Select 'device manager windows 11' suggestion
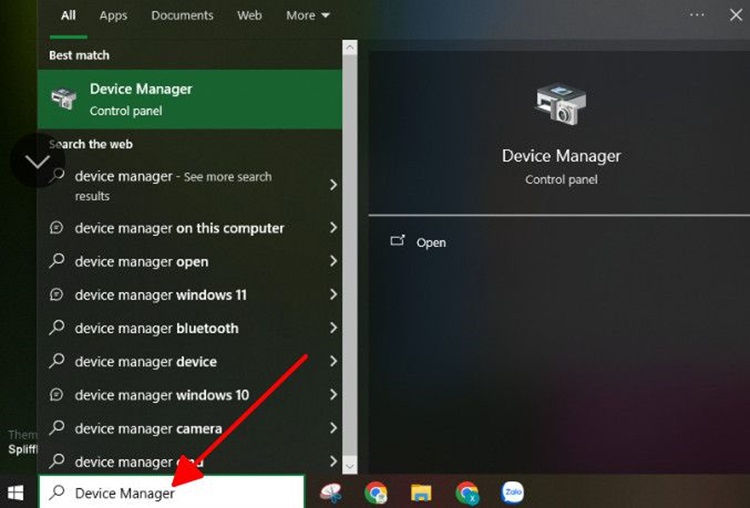Image resolution: width=750 pixels, height=508 pixels. click(x=189, y=295)
